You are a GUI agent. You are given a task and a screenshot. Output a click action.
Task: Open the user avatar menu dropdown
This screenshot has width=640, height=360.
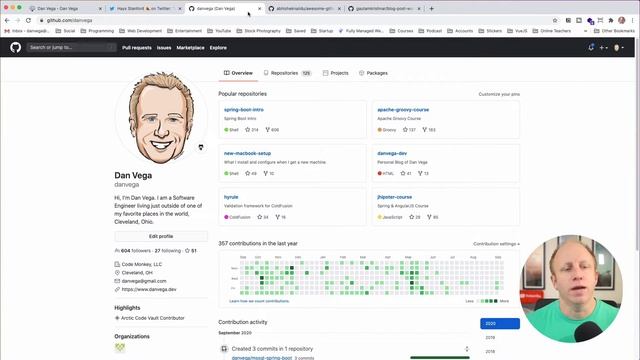[619, 48]
